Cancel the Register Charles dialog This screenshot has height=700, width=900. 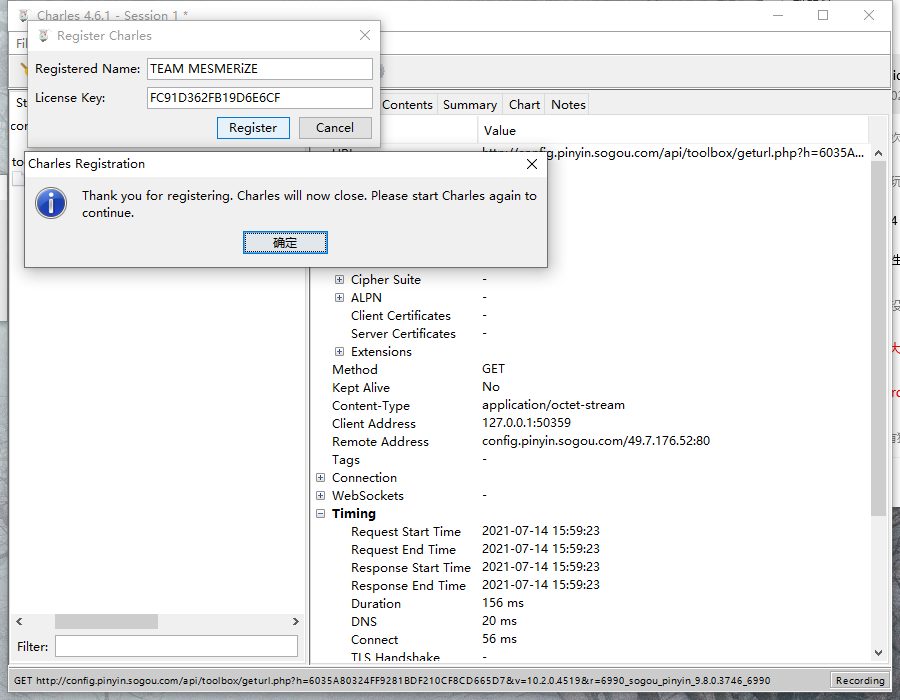click(335, 127)
